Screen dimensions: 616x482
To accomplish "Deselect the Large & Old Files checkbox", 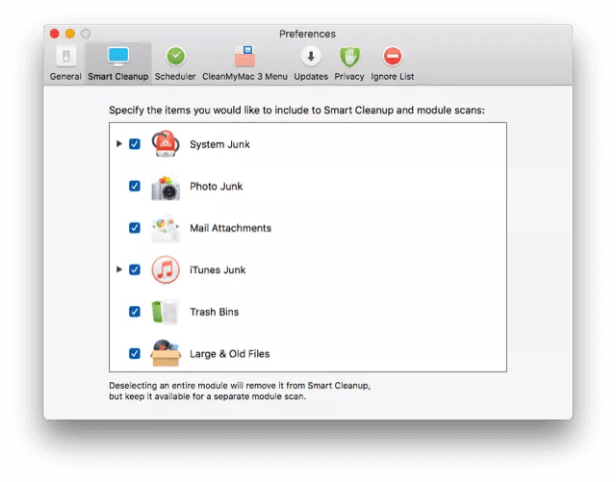I will coord(135,354).
